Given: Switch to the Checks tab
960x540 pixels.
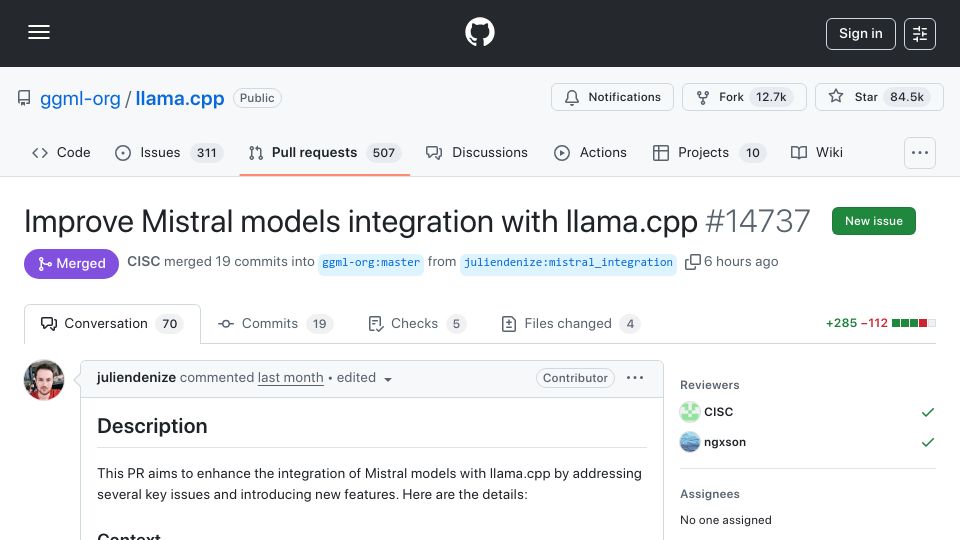Looking at the screenshot, I should [x=417, y=324].
